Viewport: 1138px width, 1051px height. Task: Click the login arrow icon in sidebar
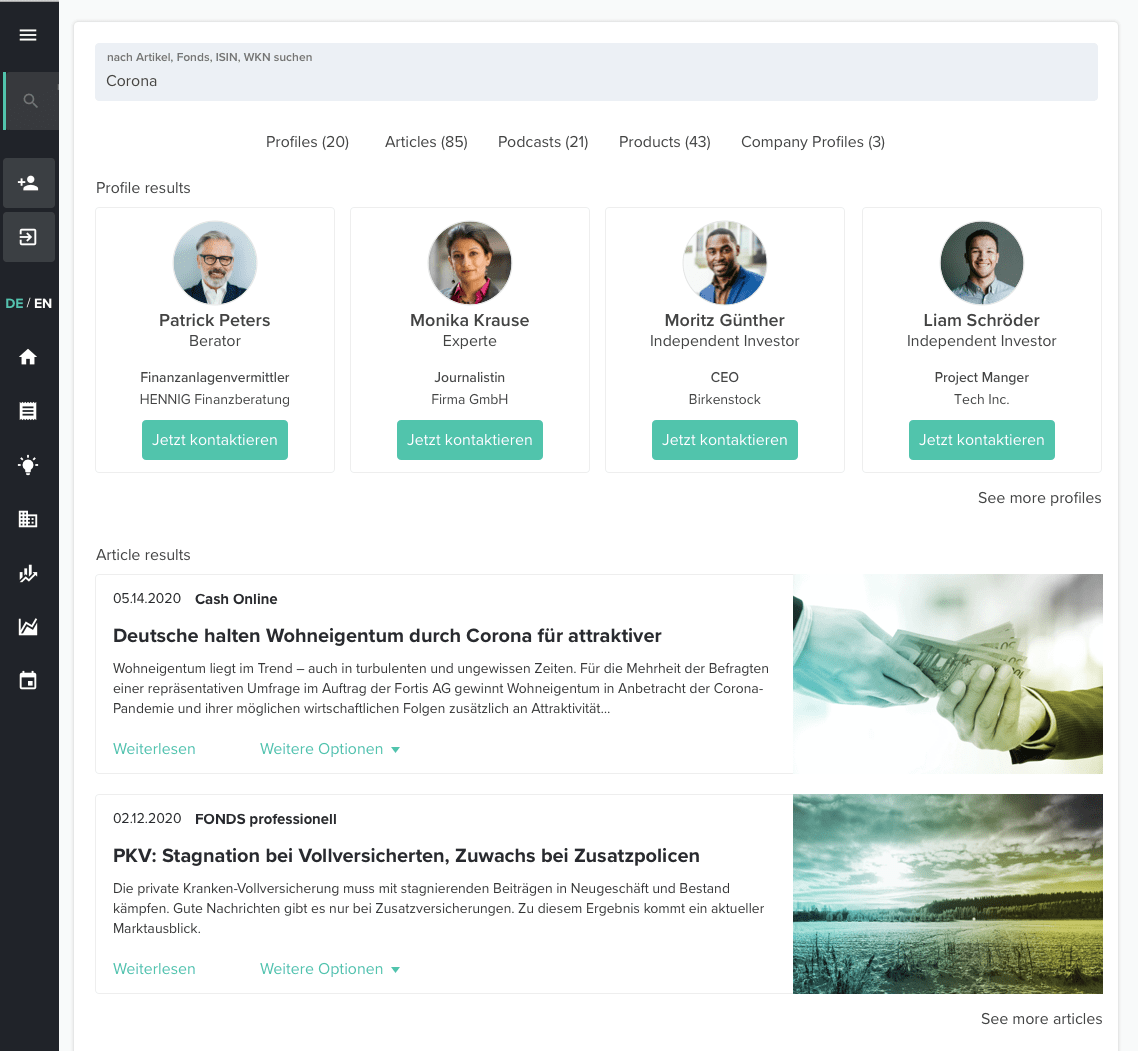[28, 237]
